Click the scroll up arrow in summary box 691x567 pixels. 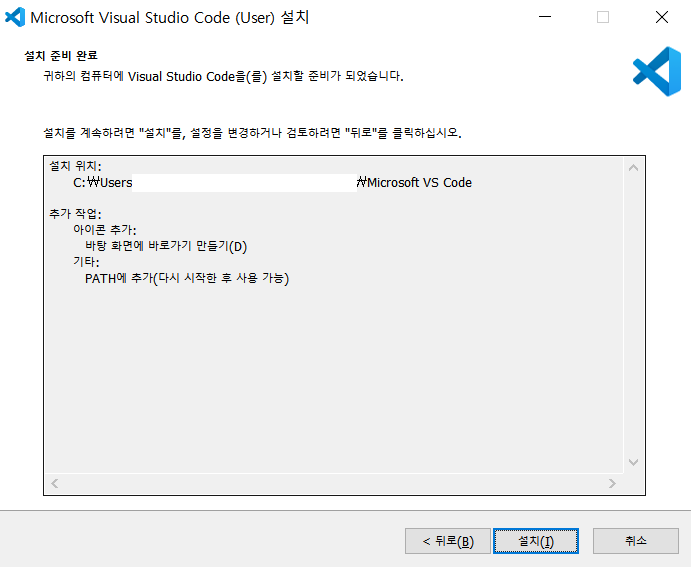click(x=634, y=168)
